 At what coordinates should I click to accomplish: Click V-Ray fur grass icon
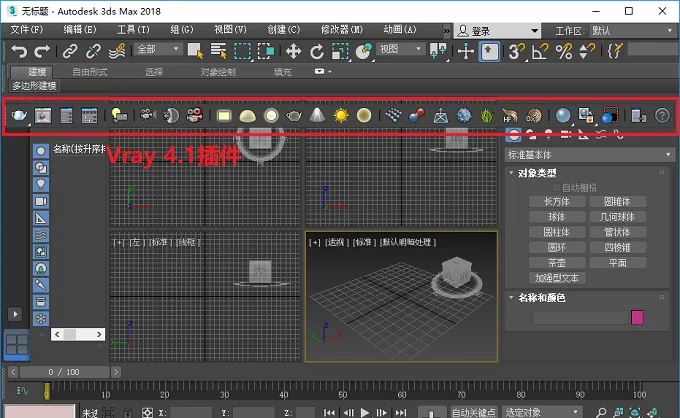coord(487,115)
